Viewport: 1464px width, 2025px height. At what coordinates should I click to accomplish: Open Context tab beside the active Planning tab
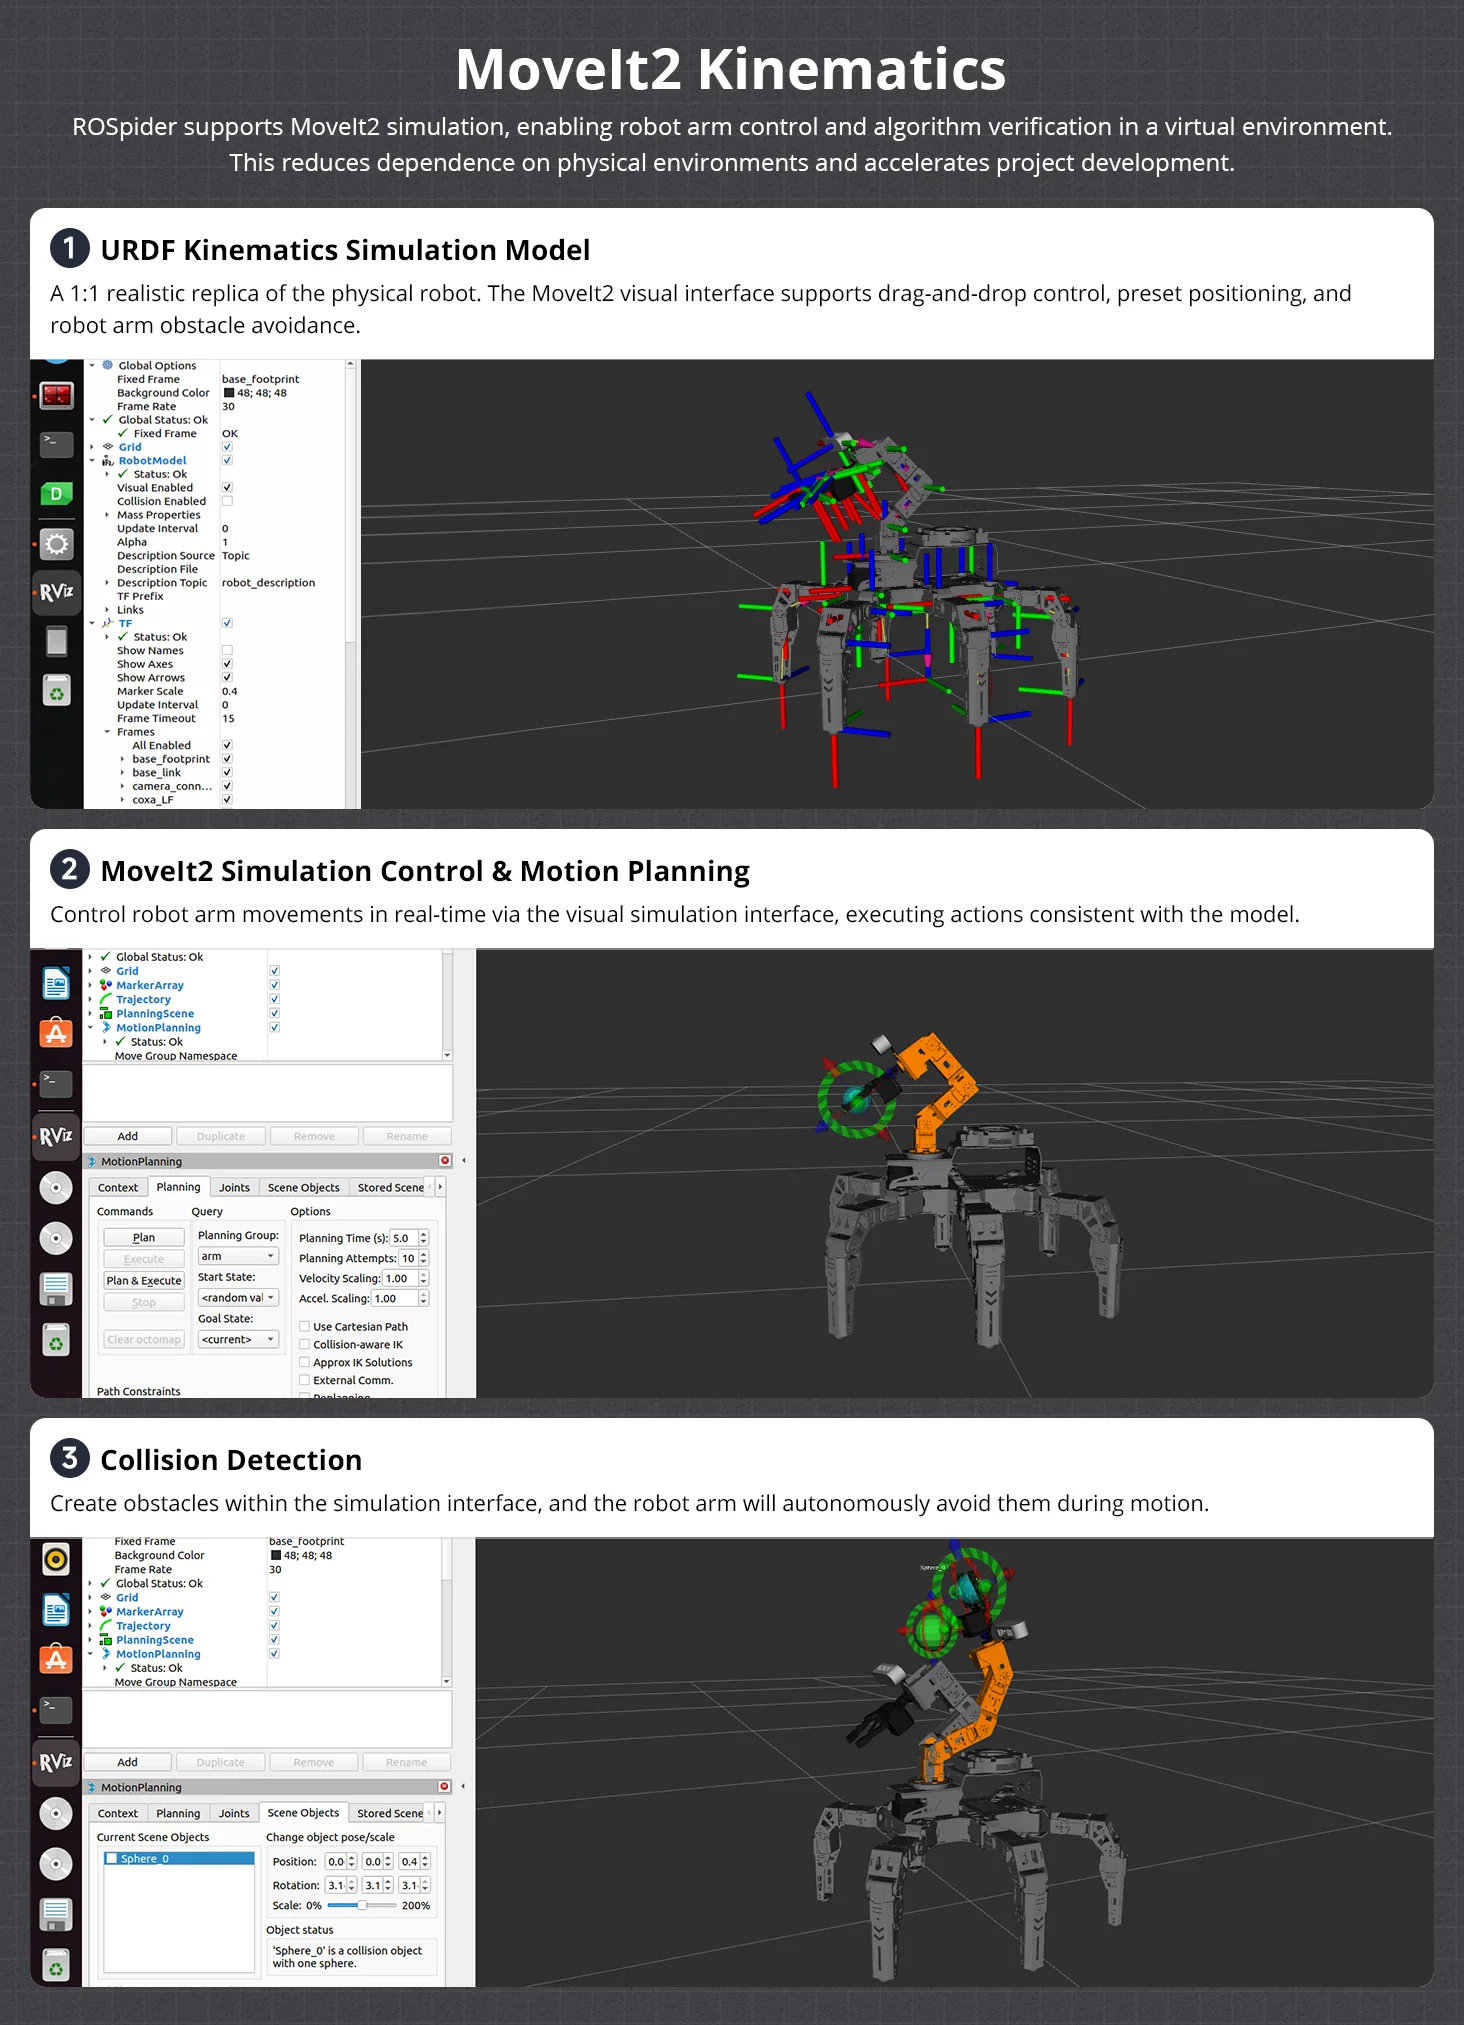[118, 1187]
